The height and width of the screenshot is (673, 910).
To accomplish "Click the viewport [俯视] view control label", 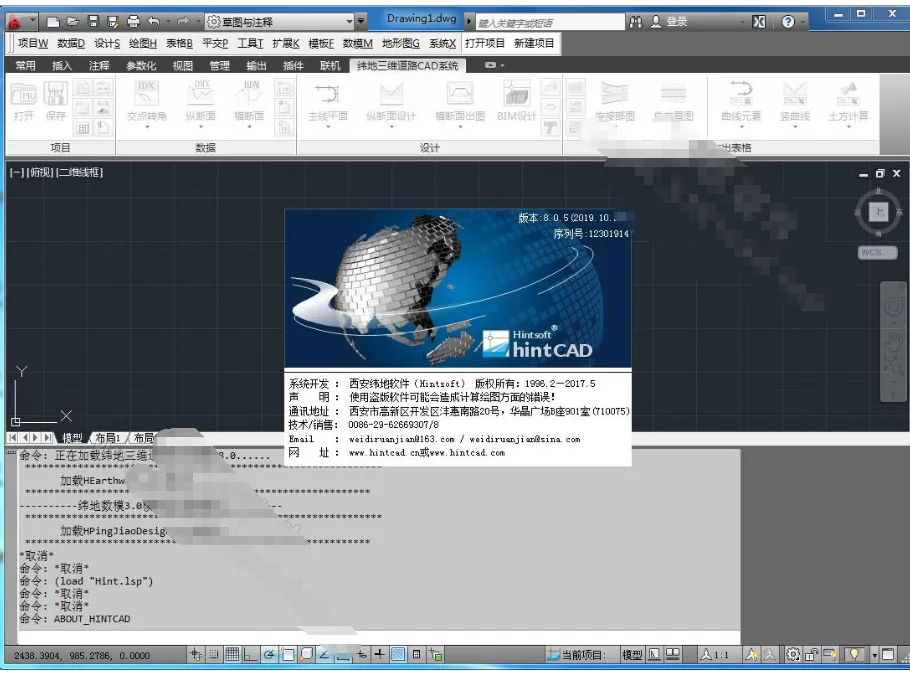I will tap(40, 172).
